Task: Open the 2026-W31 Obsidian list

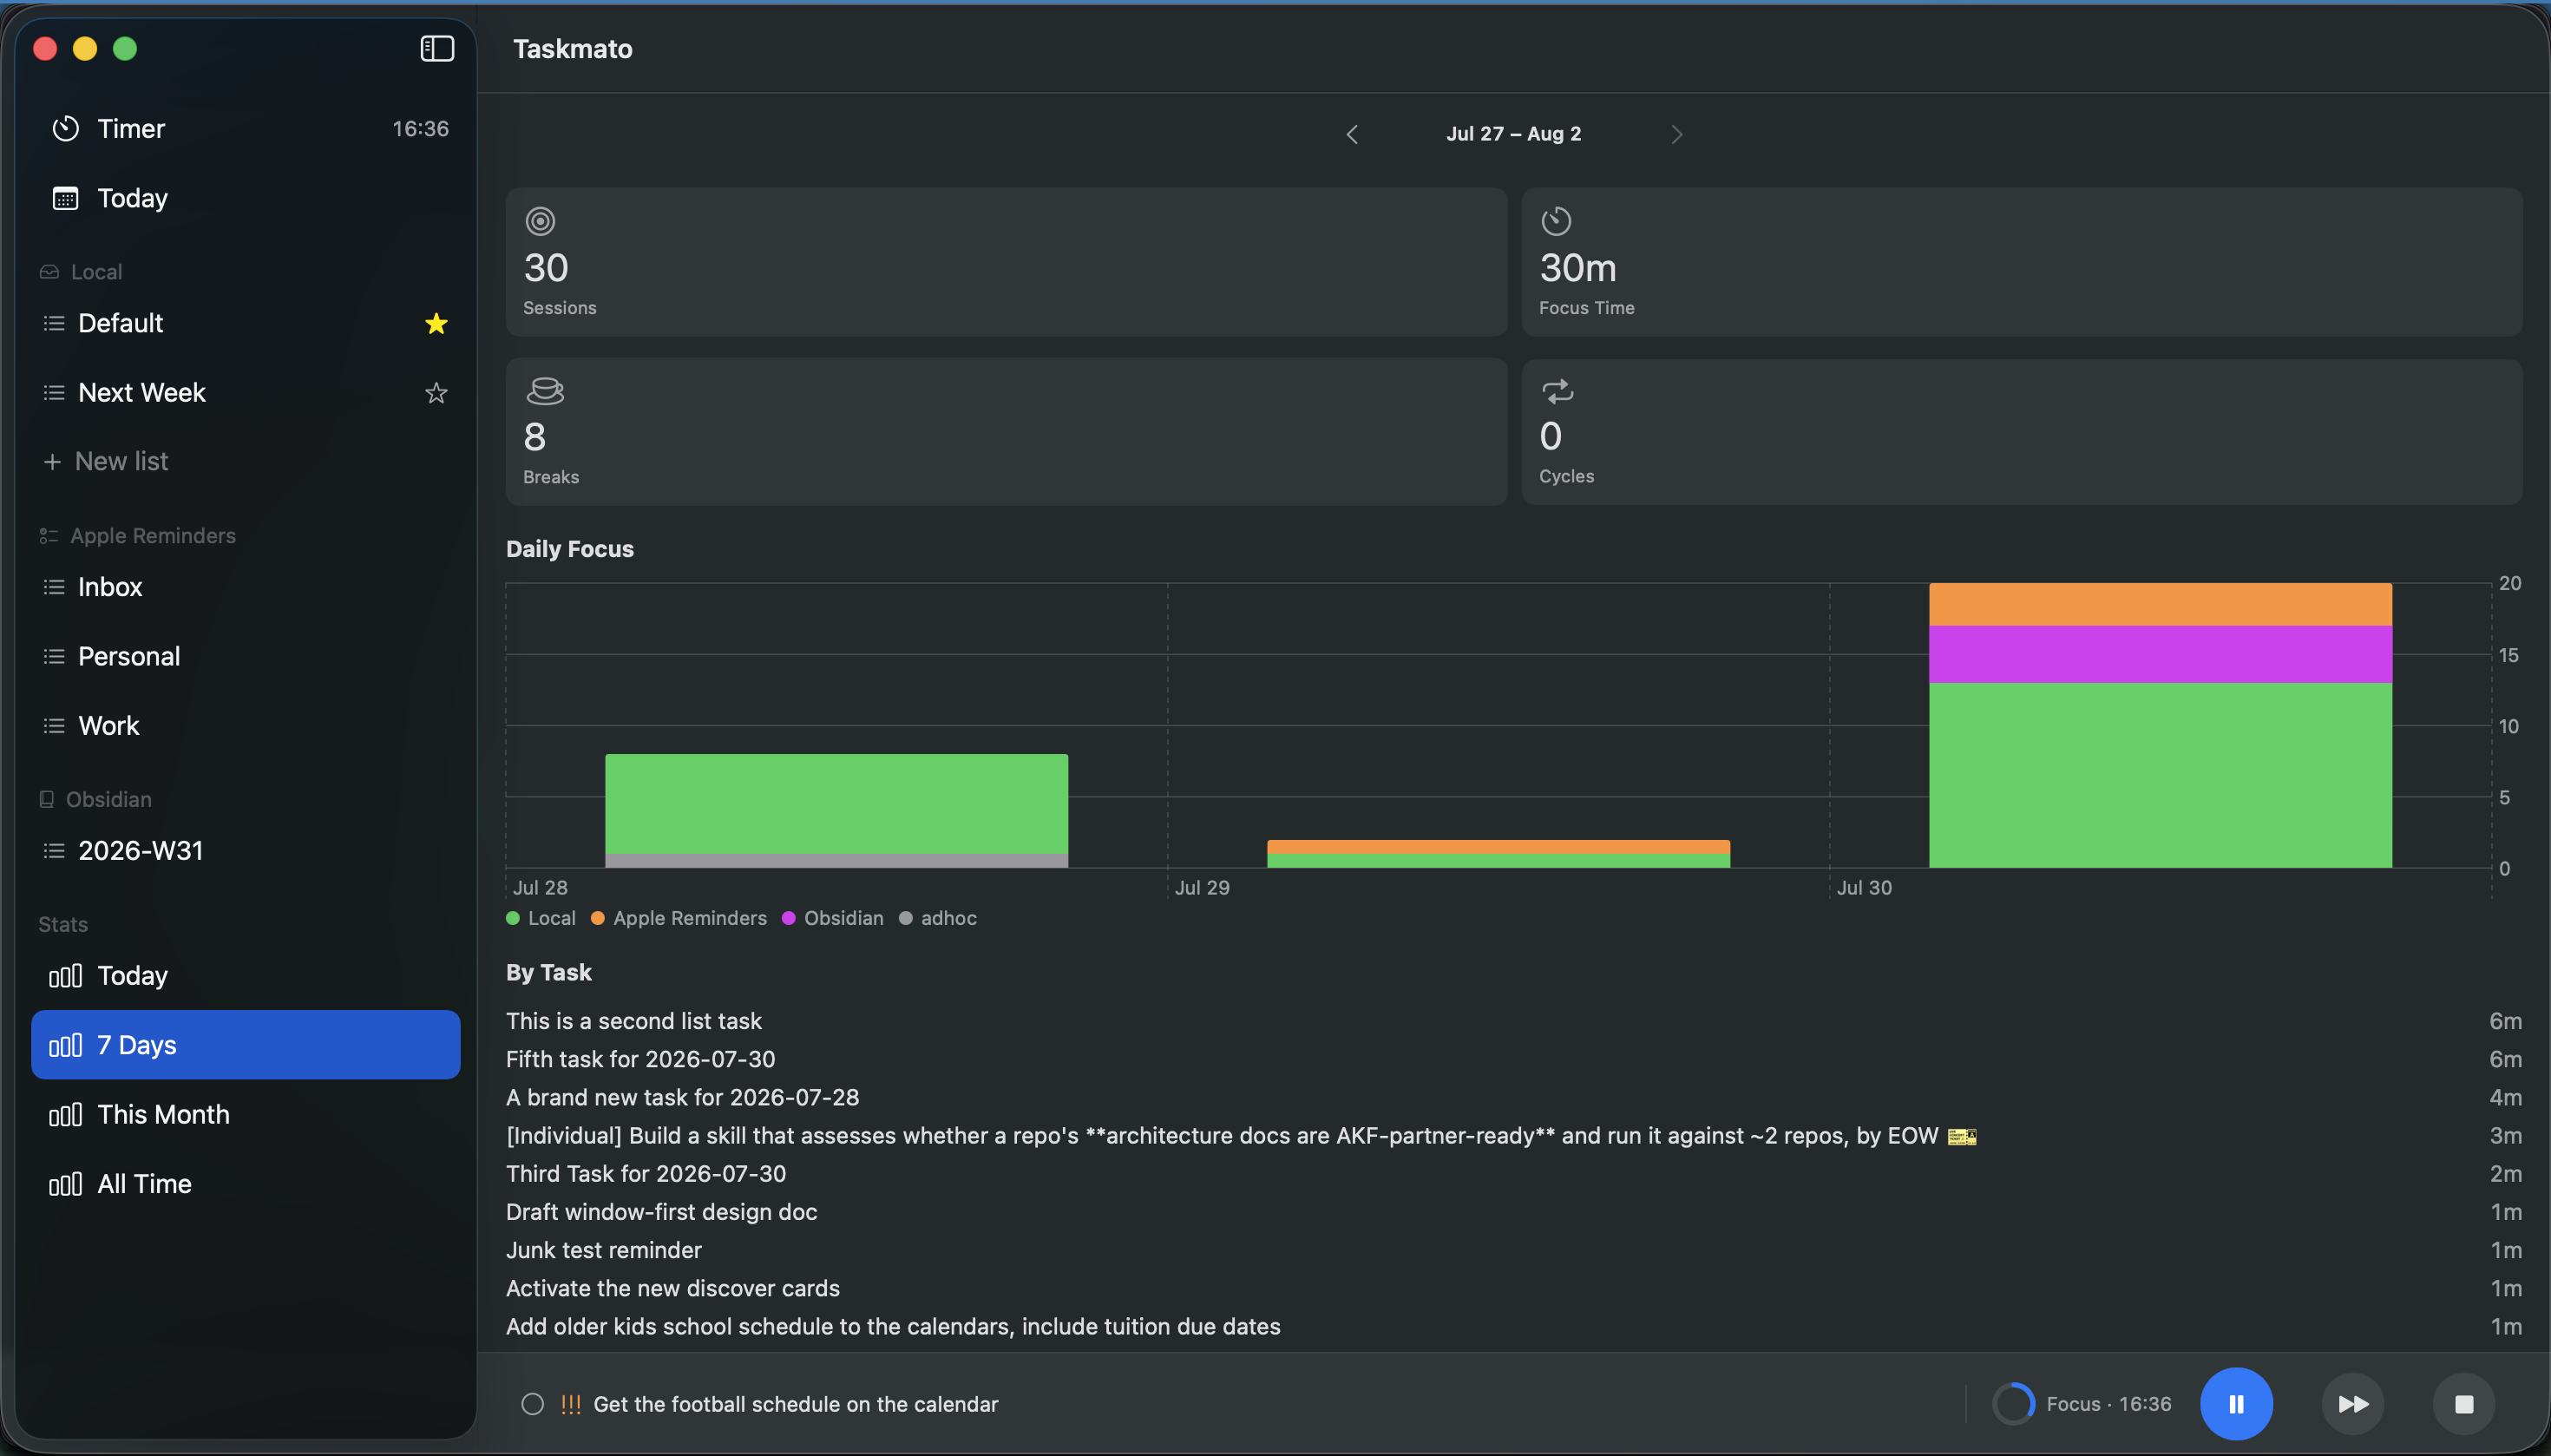Action: tap(246, 850)
